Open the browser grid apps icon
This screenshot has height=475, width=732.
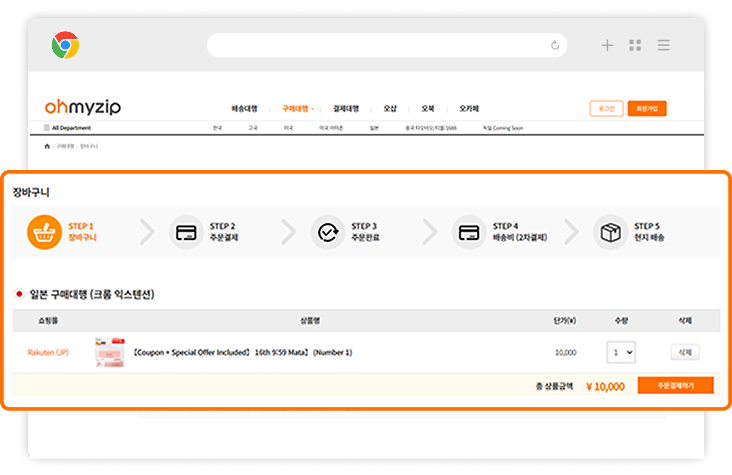point(635,45)
